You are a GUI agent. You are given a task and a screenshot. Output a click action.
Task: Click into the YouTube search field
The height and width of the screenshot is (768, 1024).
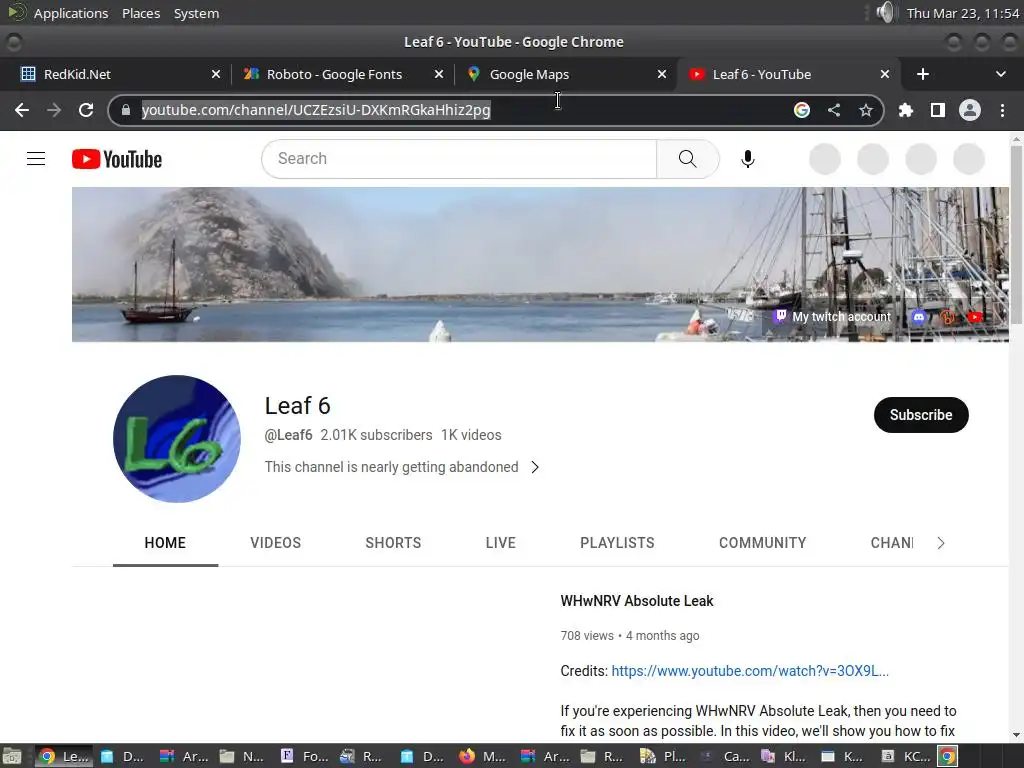pos(459,159)
